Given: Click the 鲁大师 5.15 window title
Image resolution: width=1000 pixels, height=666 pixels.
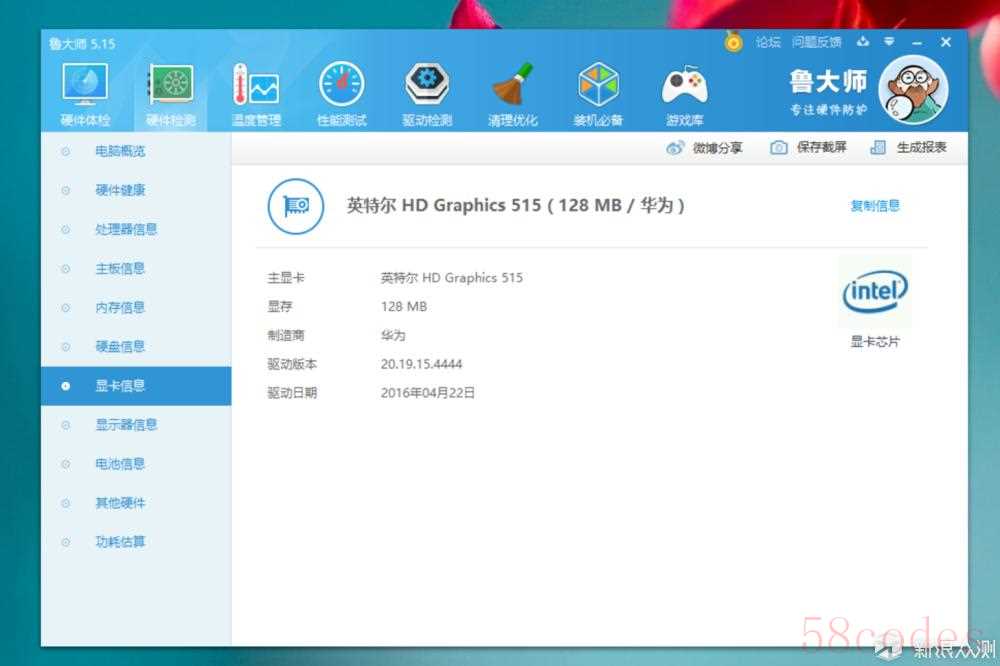Looking at the screenshot, I should (x=82, y=44).
